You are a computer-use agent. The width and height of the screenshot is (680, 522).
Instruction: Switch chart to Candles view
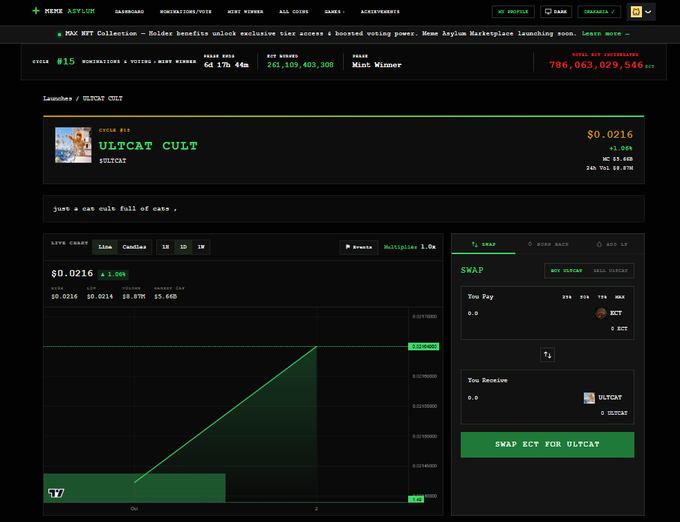[x=134, y=247]
